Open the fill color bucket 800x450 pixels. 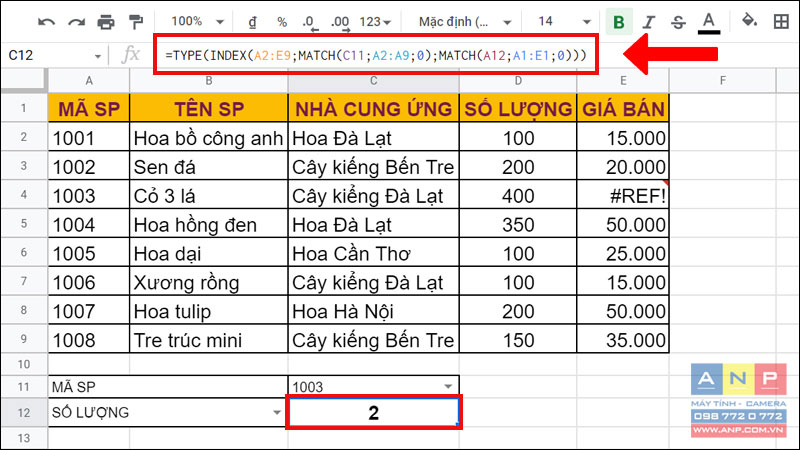pos(749,21)
